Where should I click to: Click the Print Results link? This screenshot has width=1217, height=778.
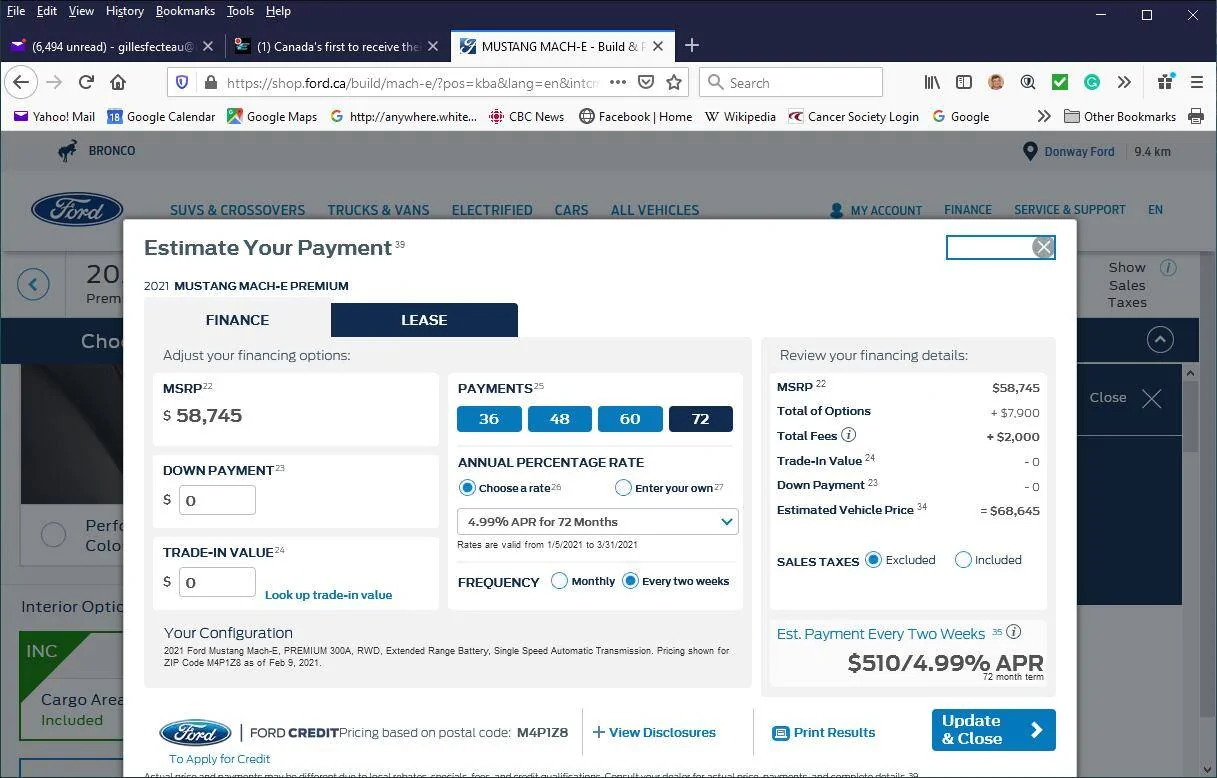[824, 732]
